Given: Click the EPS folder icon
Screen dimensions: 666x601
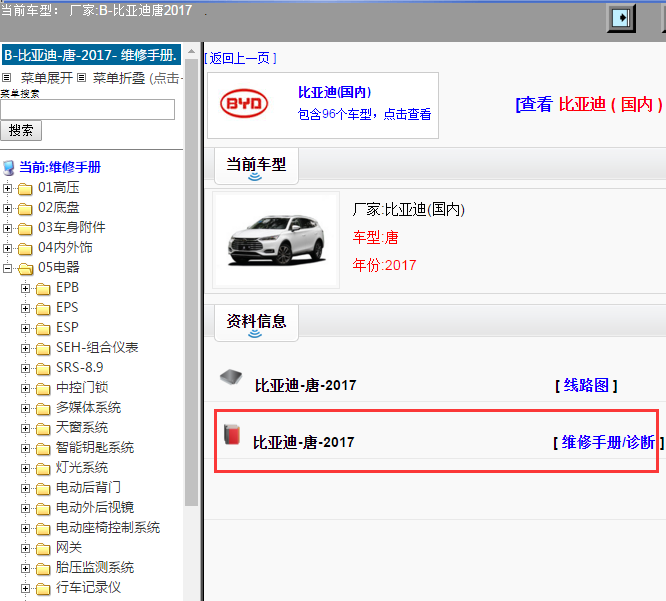Looking at the screenshot, I should [43, 309].
